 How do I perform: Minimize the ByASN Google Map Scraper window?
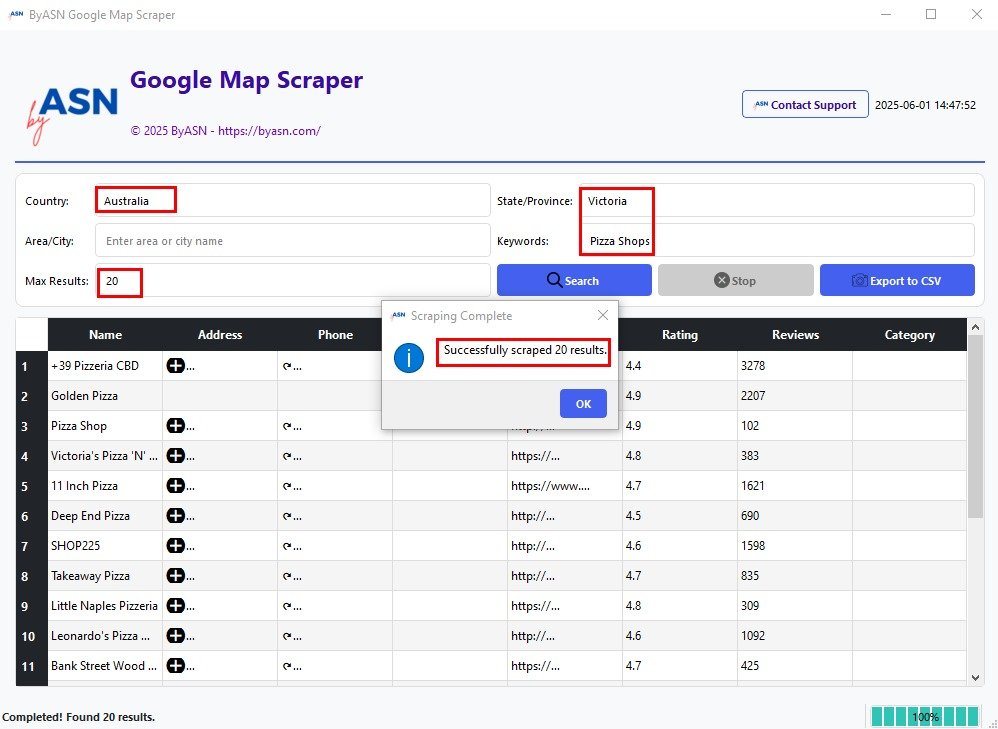pos(885,14)
